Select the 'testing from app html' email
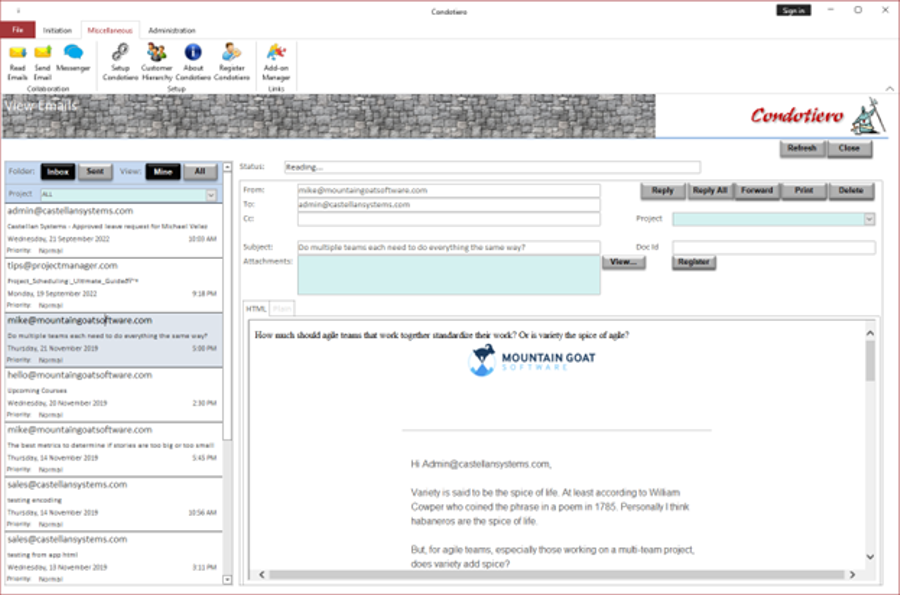 [114, 559]
